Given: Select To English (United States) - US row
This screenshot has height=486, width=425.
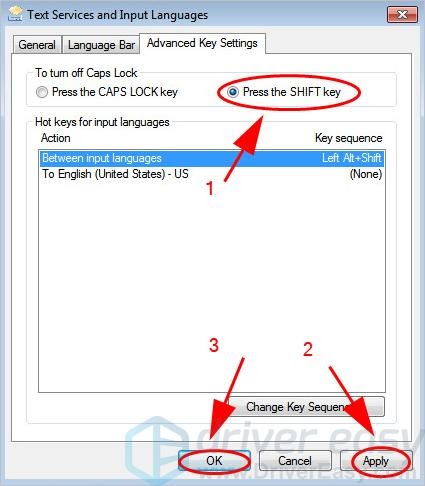Looking at the screenshot, I should (212, 174).
